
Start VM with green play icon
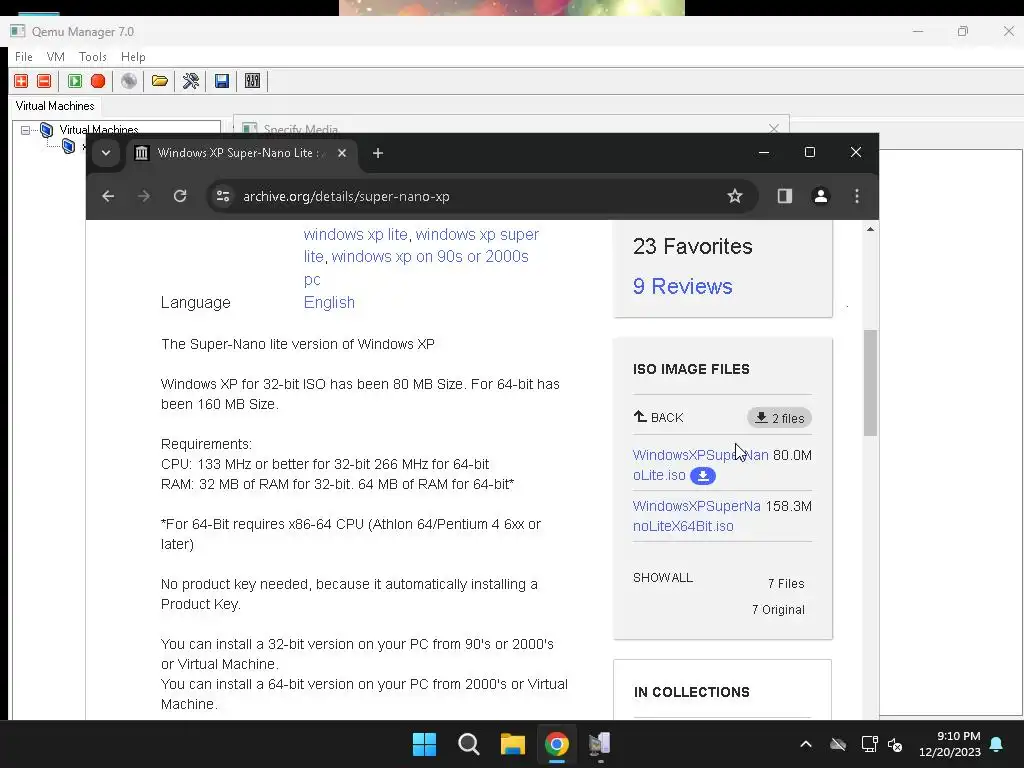pyautogui.click(x=75, y=81)
